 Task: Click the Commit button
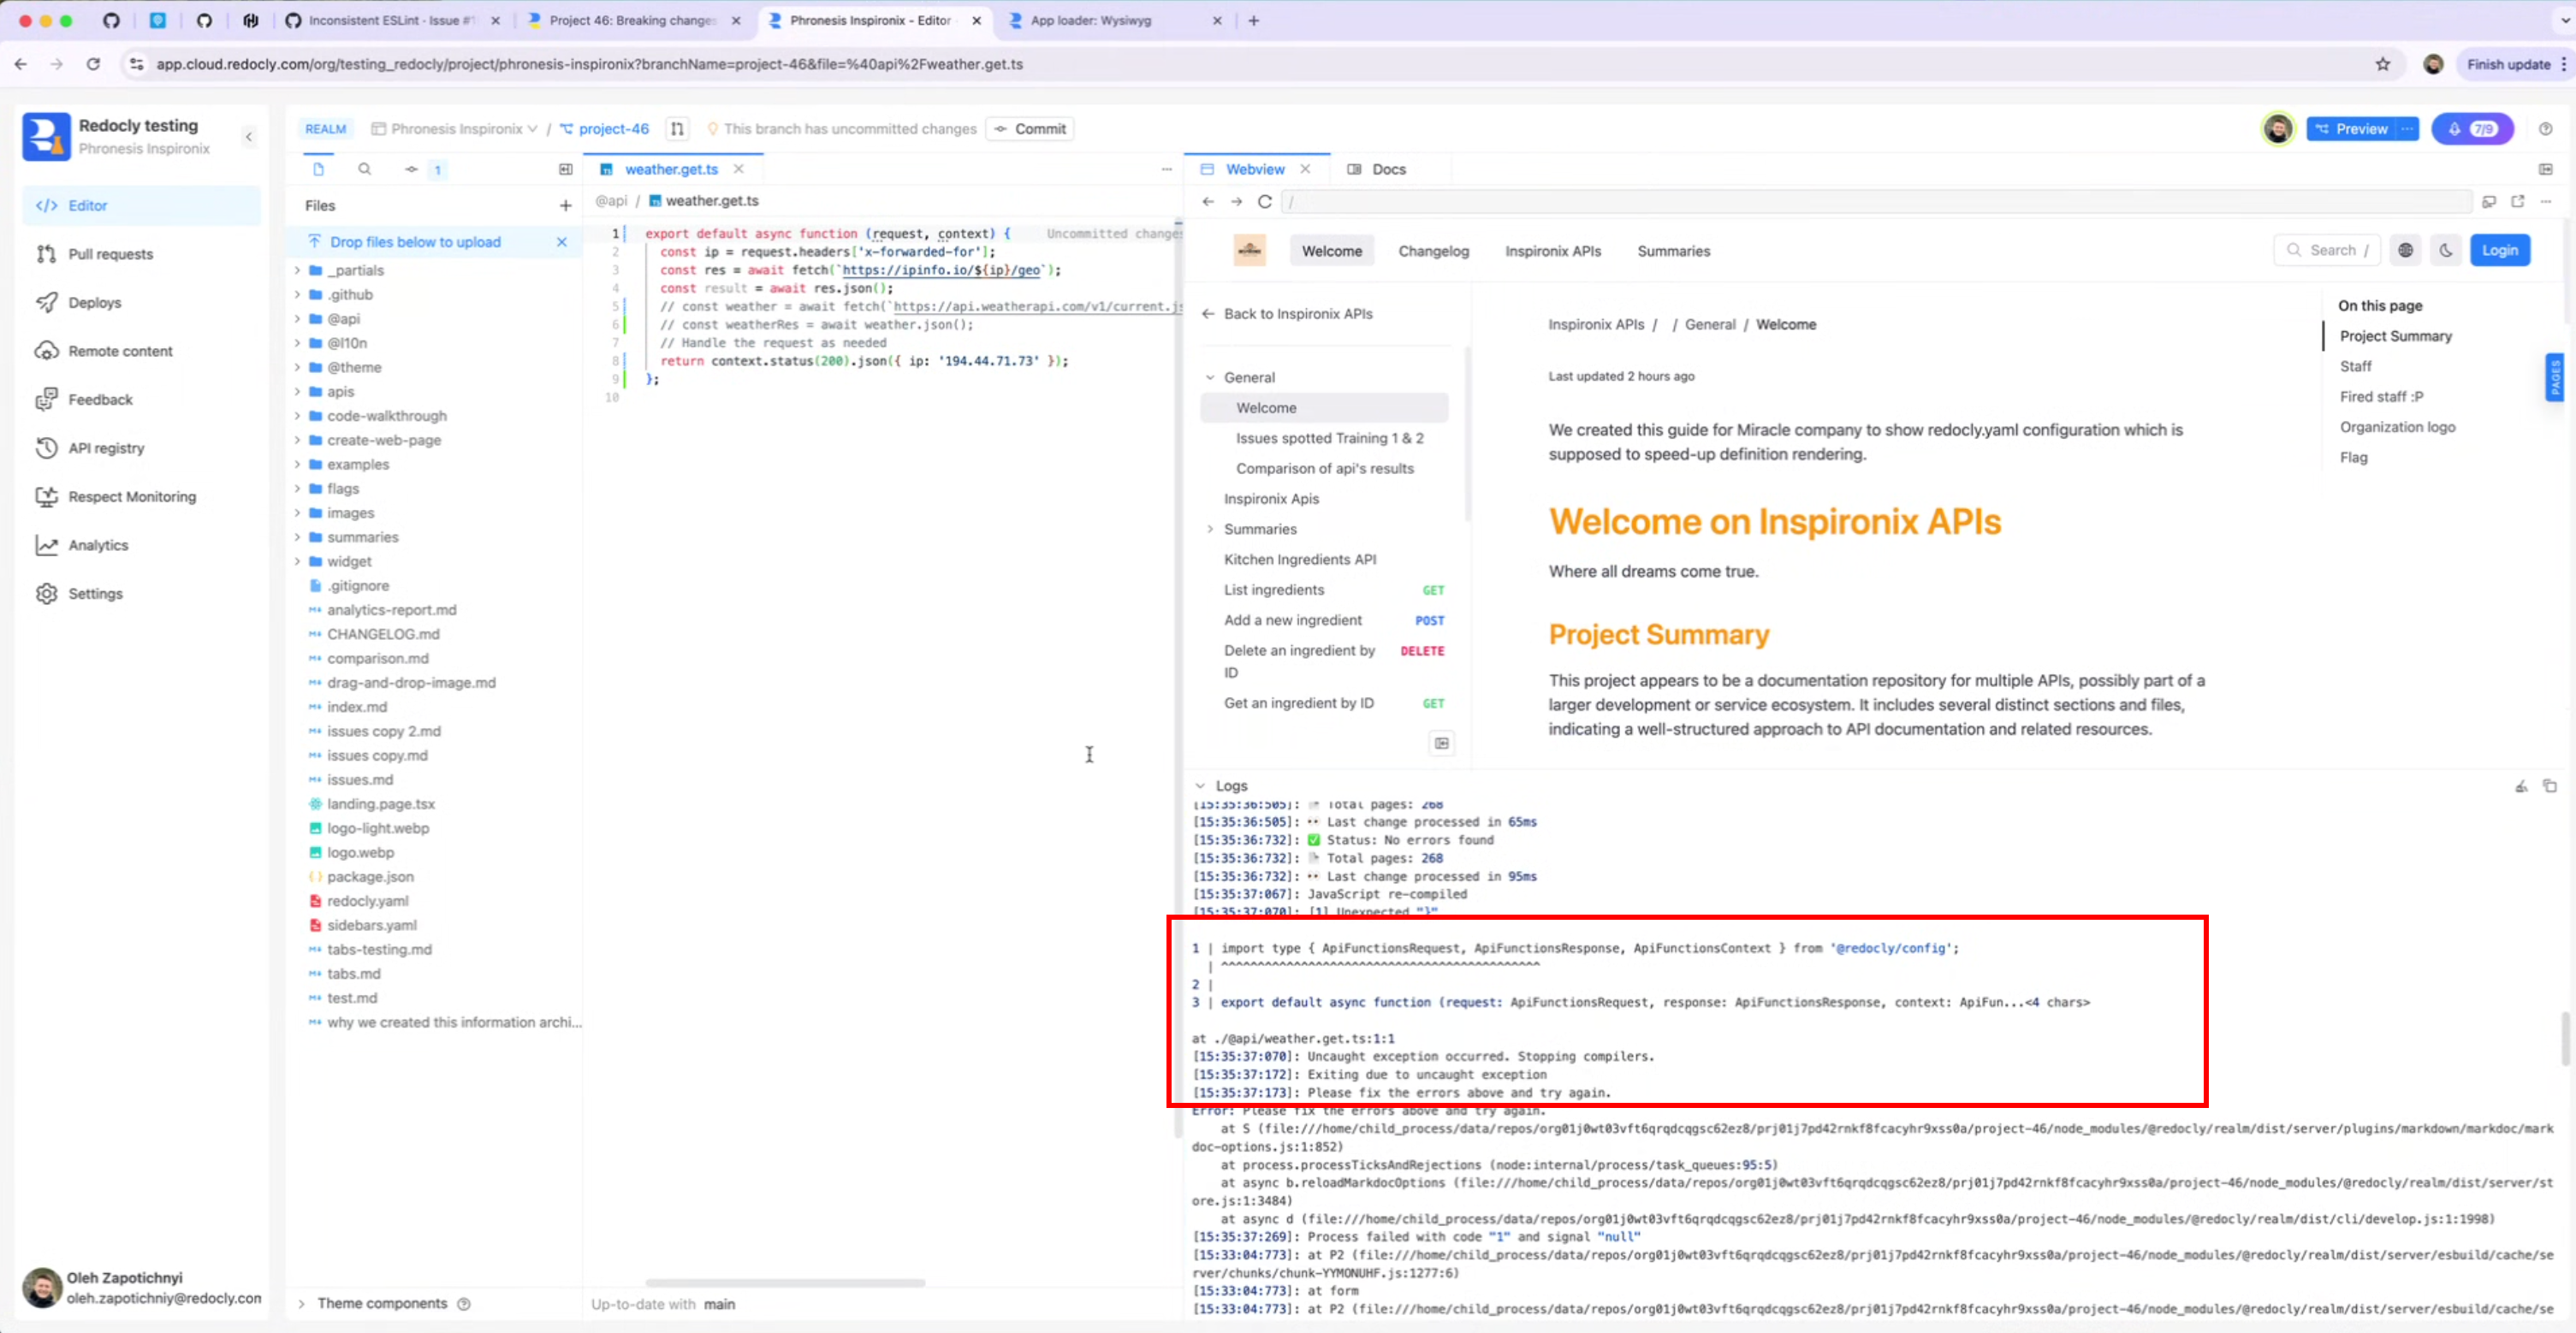click(x=1030, y=128)
